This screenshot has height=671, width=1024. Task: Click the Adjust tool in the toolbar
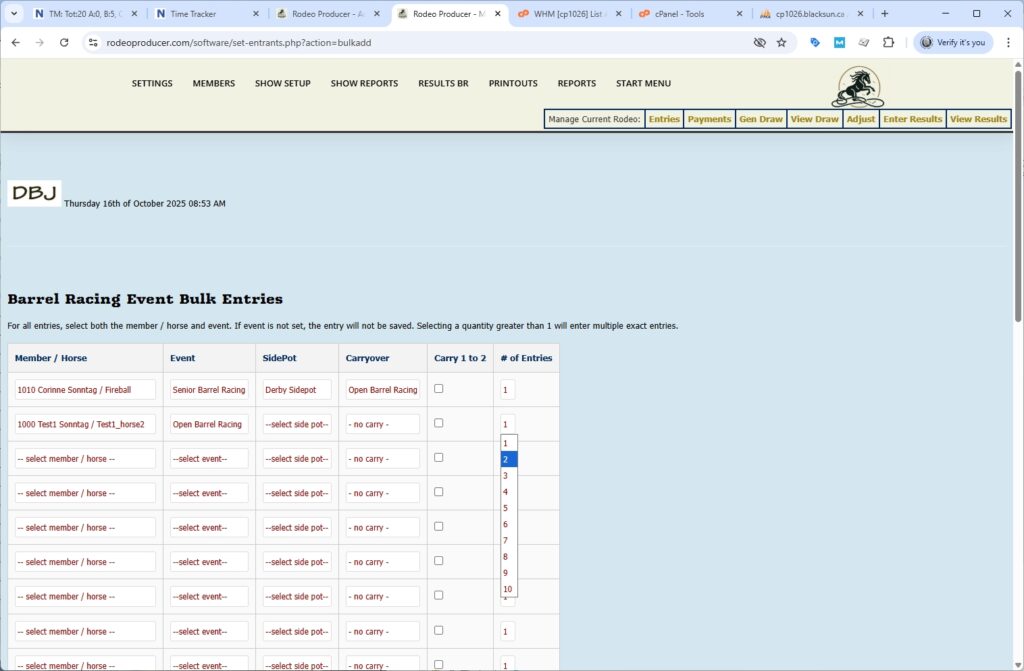(860, 118)
